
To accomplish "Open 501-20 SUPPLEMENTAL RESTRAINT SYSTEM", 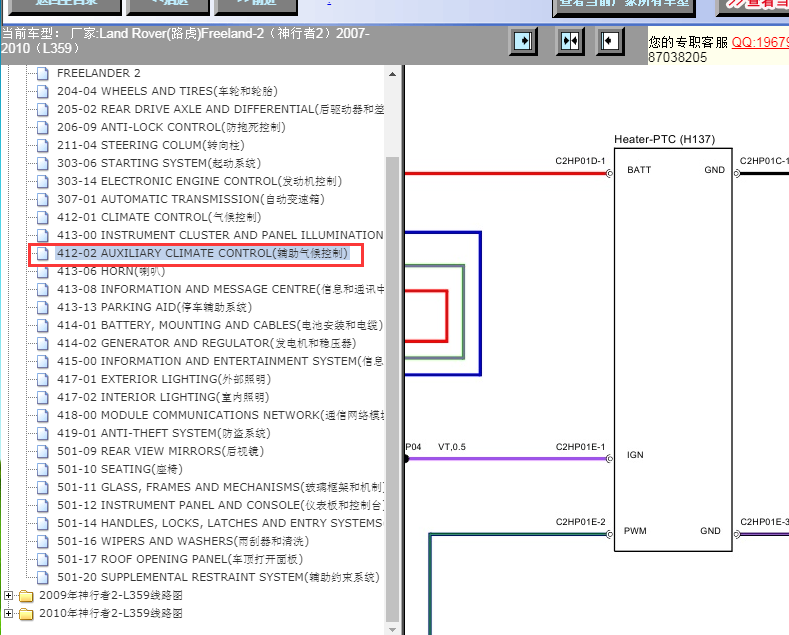I will coord(217,577).
